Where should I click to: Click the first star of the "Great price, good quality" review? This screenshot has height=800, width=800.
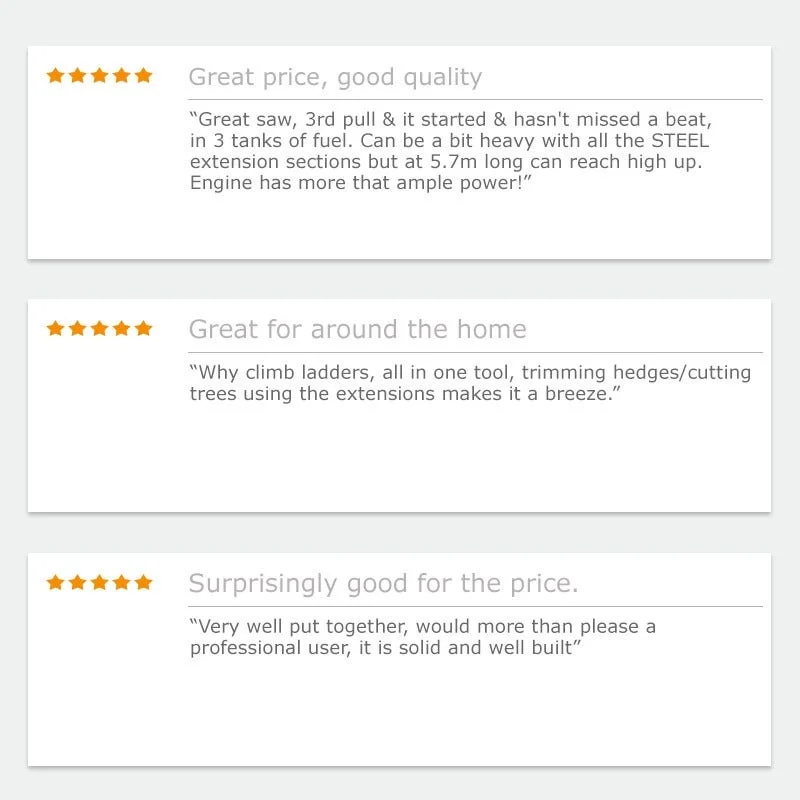coord(56,75)
